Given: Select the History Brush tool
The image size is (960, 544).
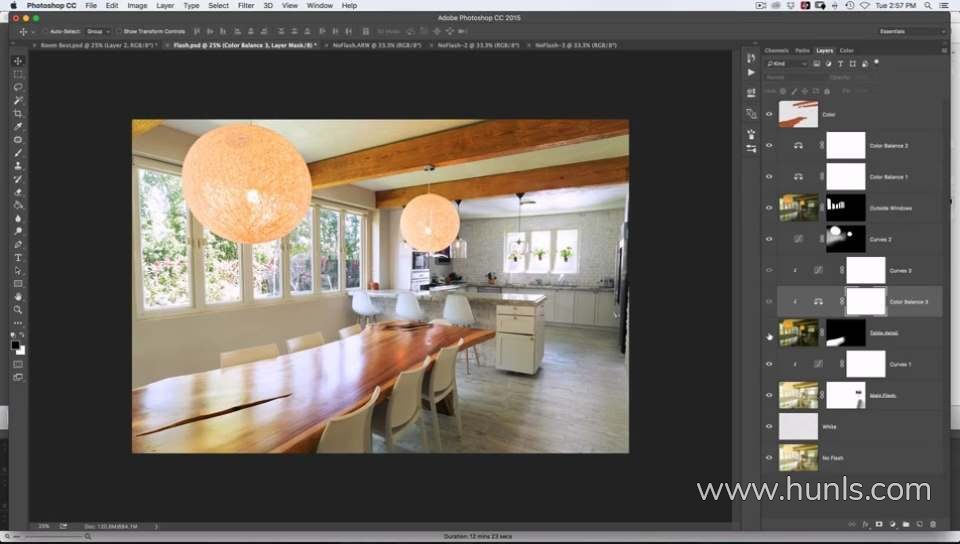Looking at the screenshot, I should pyautogui.click(x=18, y=179).
